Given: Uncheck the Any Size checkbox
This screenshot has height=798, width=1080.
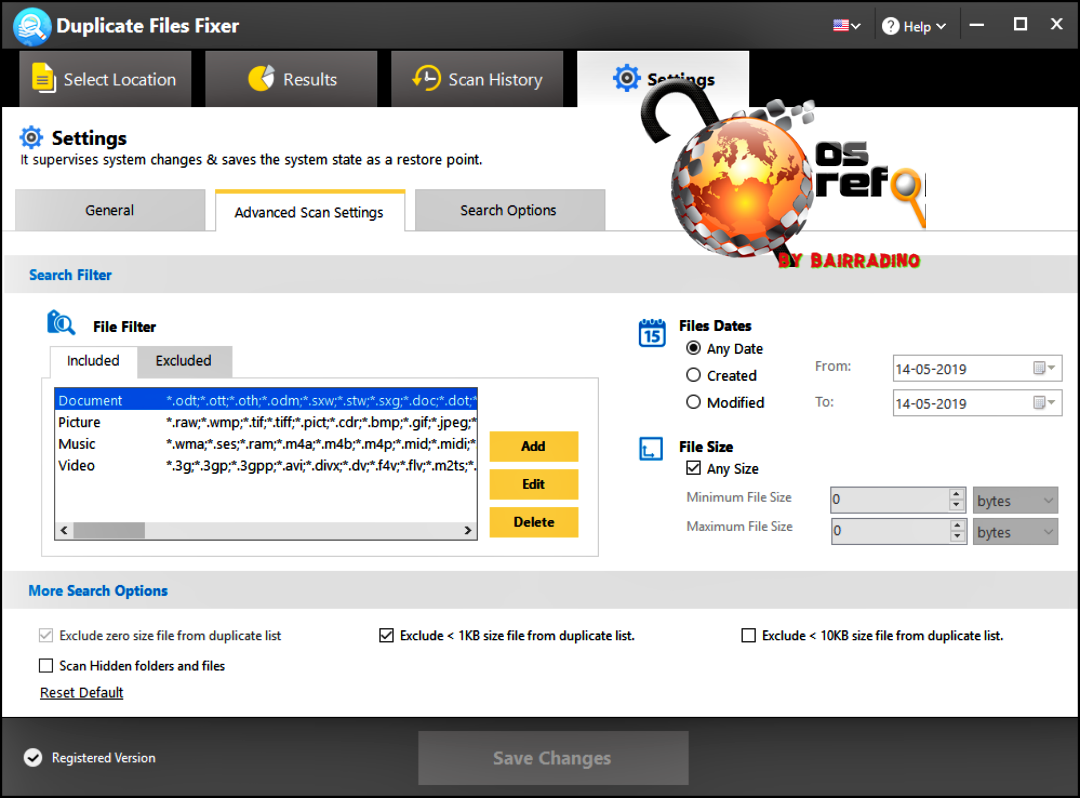Looking at the screenshot, I should (x=693, y=468).
